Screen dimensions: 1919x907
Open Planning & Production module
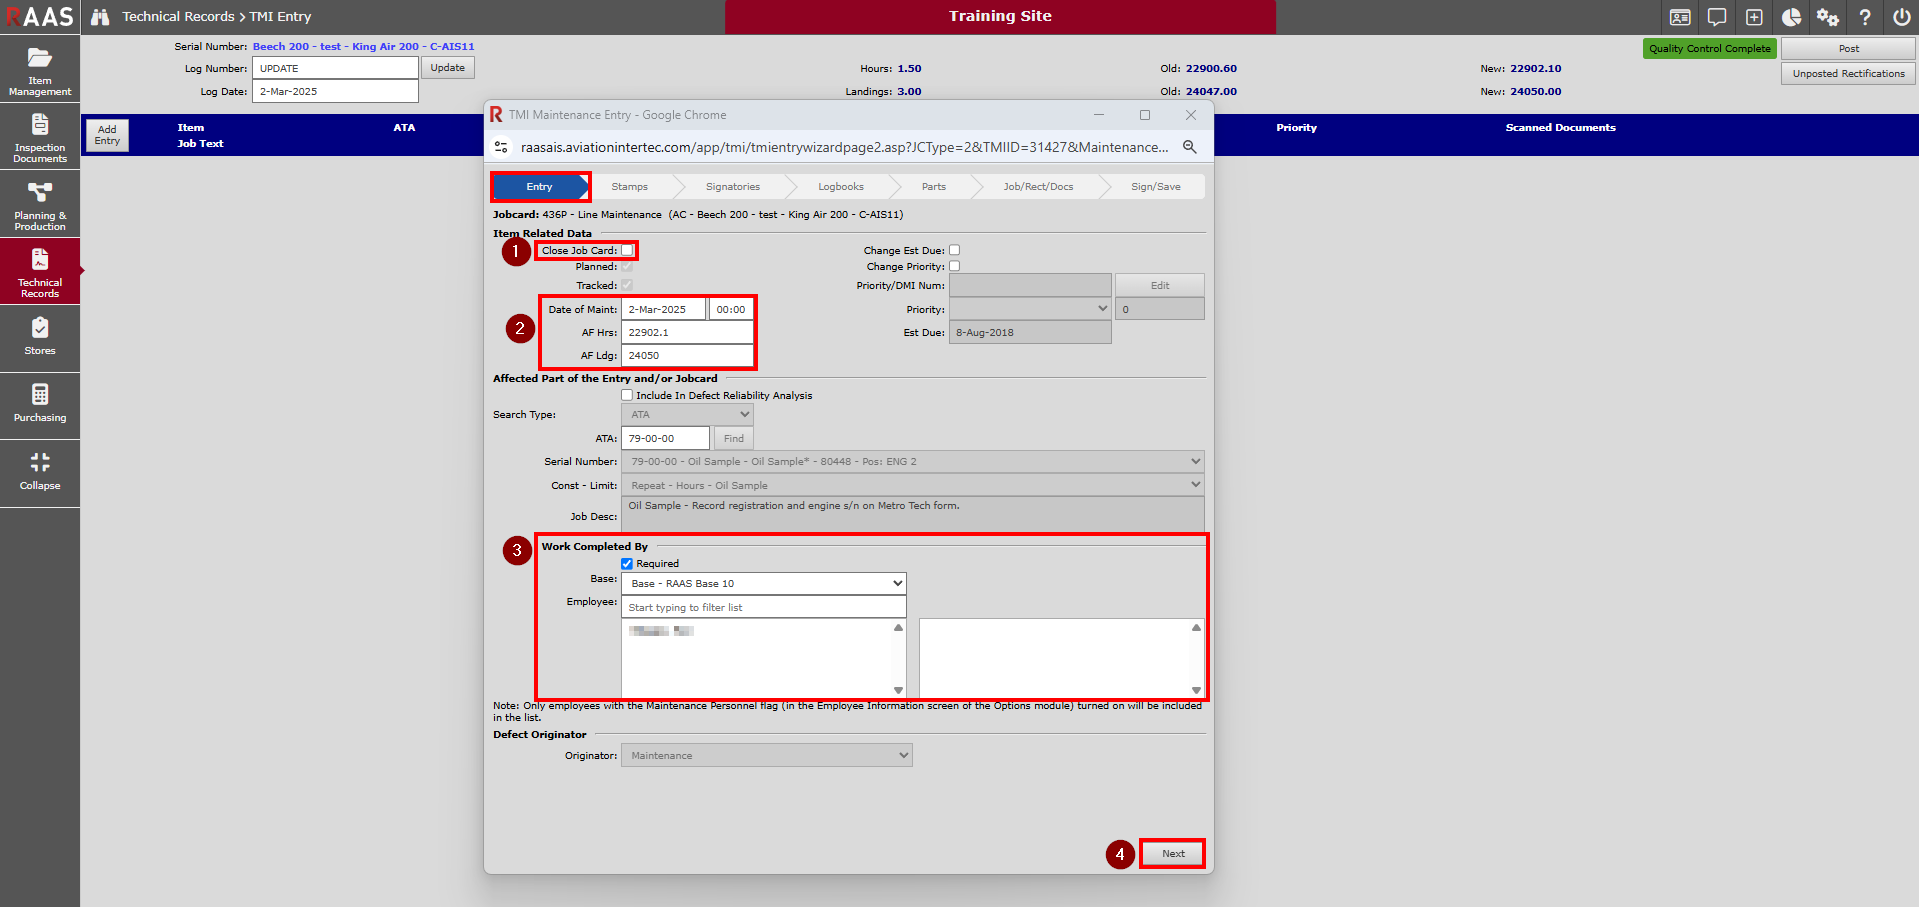pyautogui.click(x=40, y=205)
